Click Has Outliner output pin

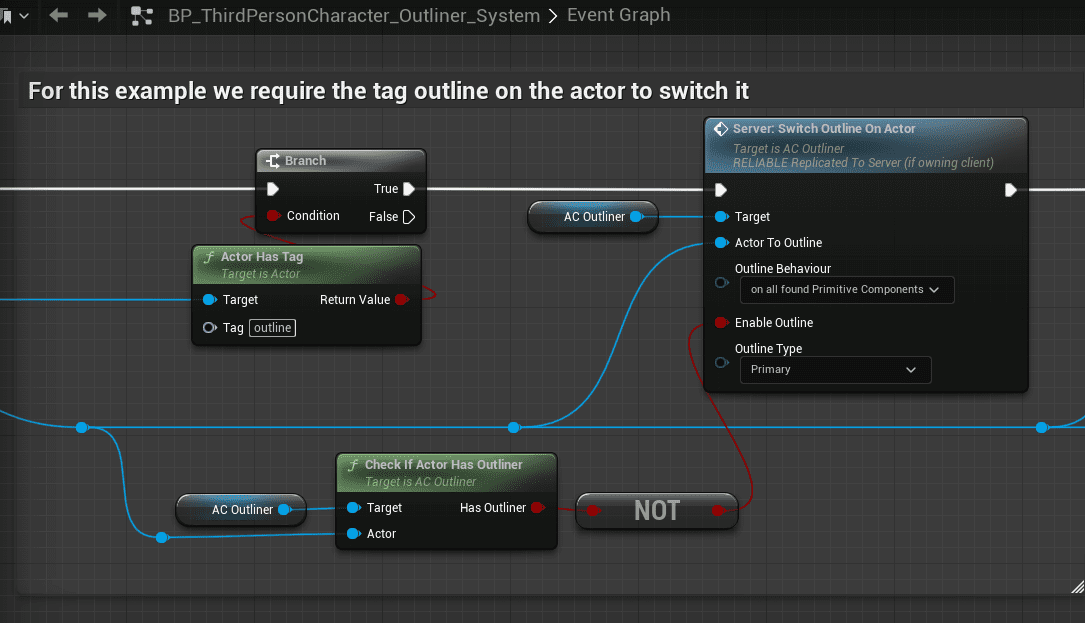point(538,507)
